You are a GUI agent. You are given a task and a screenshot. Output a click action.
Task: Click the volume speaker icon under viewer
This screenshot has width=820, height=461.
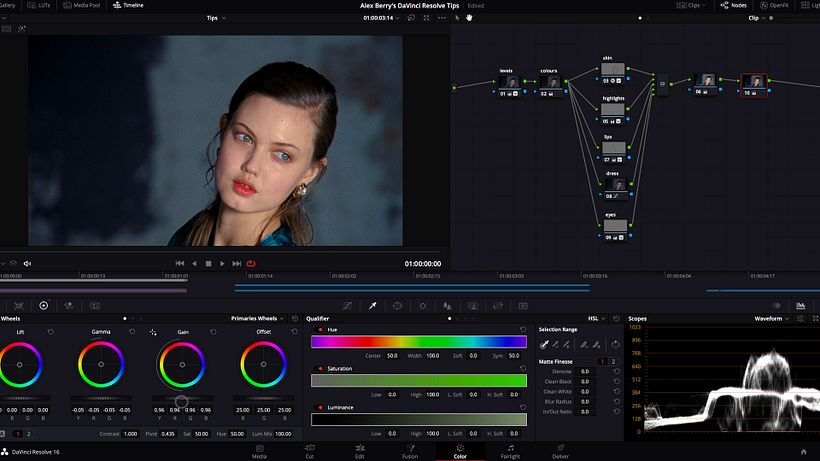click(27, 263)
